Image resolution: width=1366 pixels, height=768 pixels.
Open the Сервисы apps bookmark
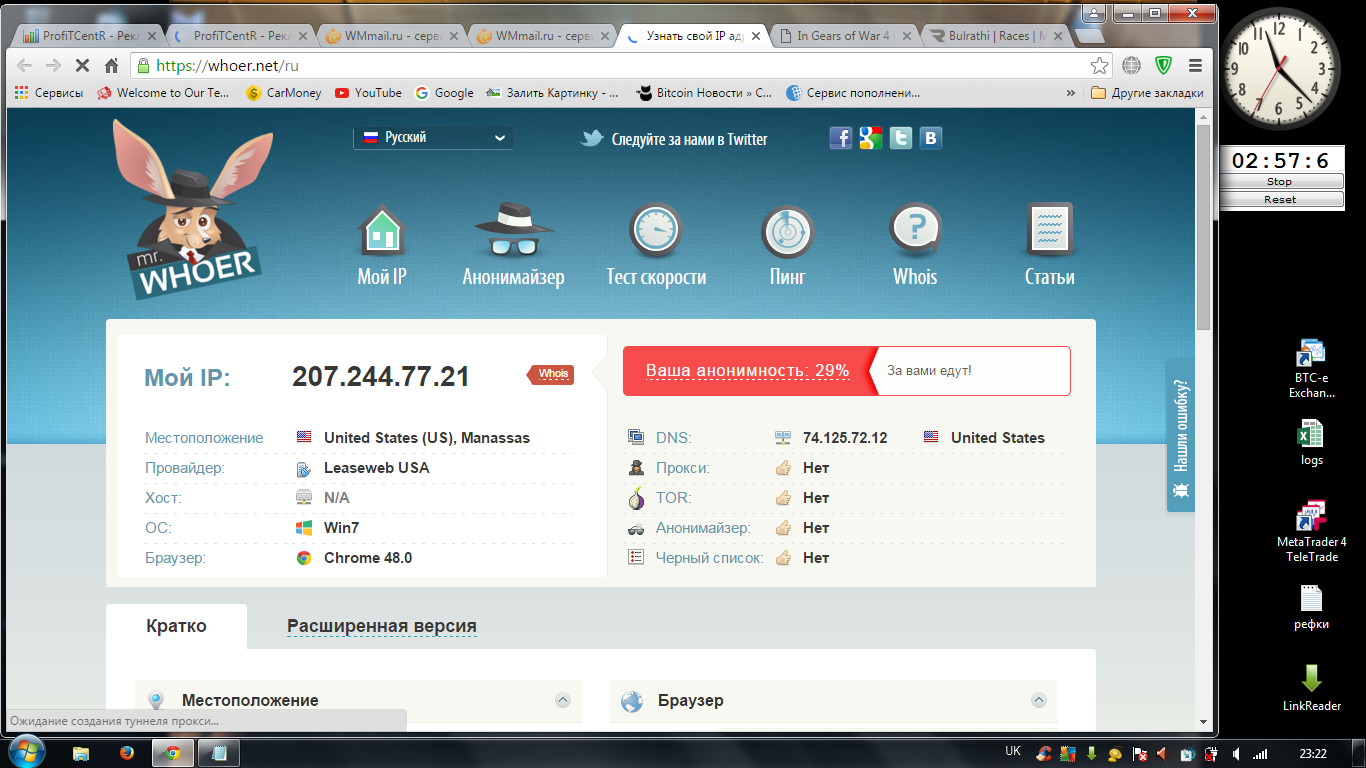click(x=50, y=93)
